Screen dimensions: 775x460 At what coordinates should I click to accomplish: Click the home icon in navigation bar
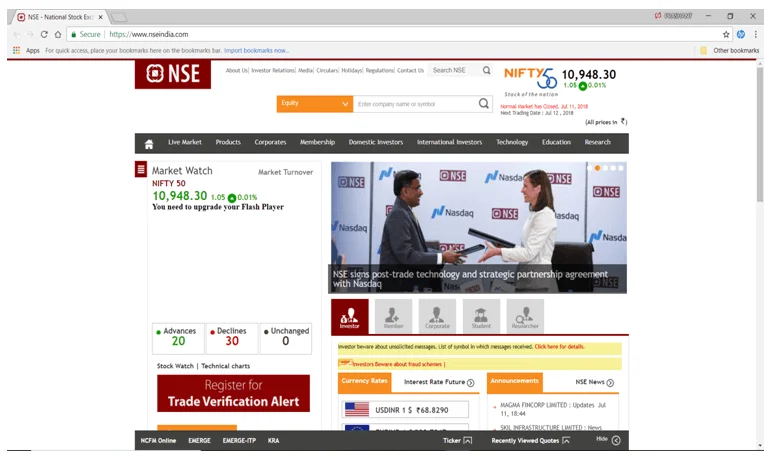coord(148,143)
